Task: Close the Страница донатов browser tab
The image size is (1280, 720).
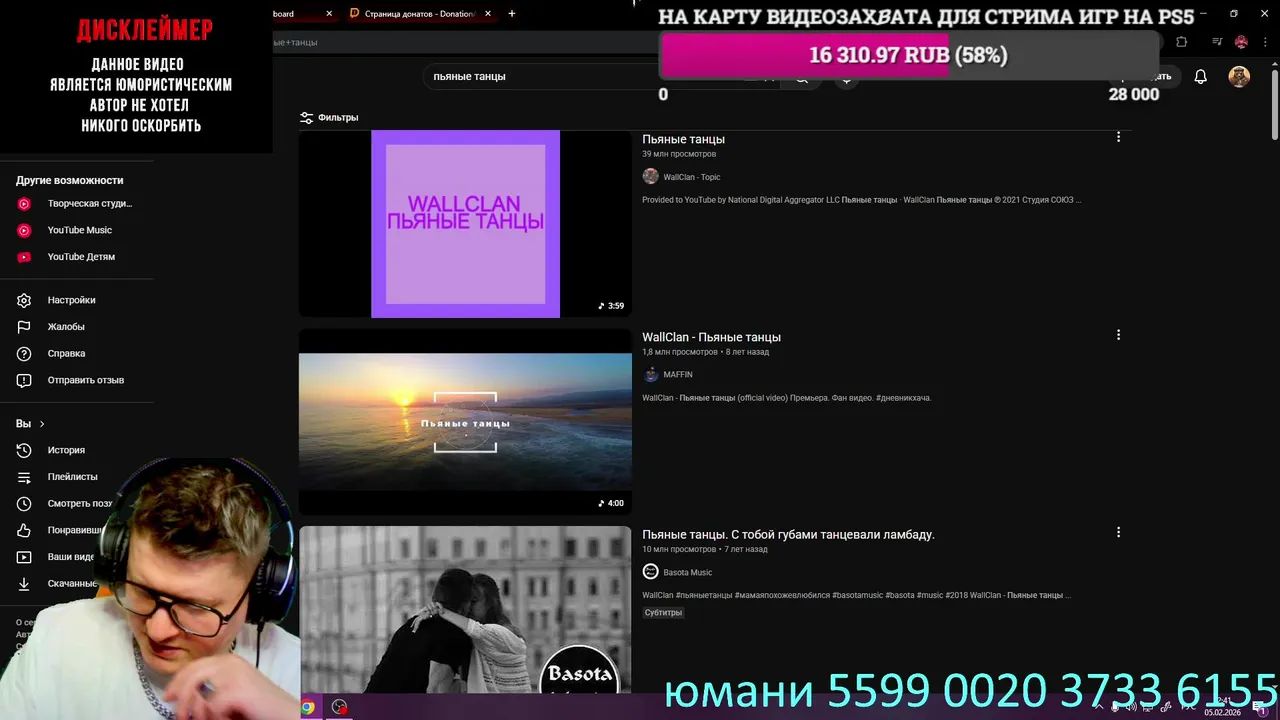Action: click(488, 14)
